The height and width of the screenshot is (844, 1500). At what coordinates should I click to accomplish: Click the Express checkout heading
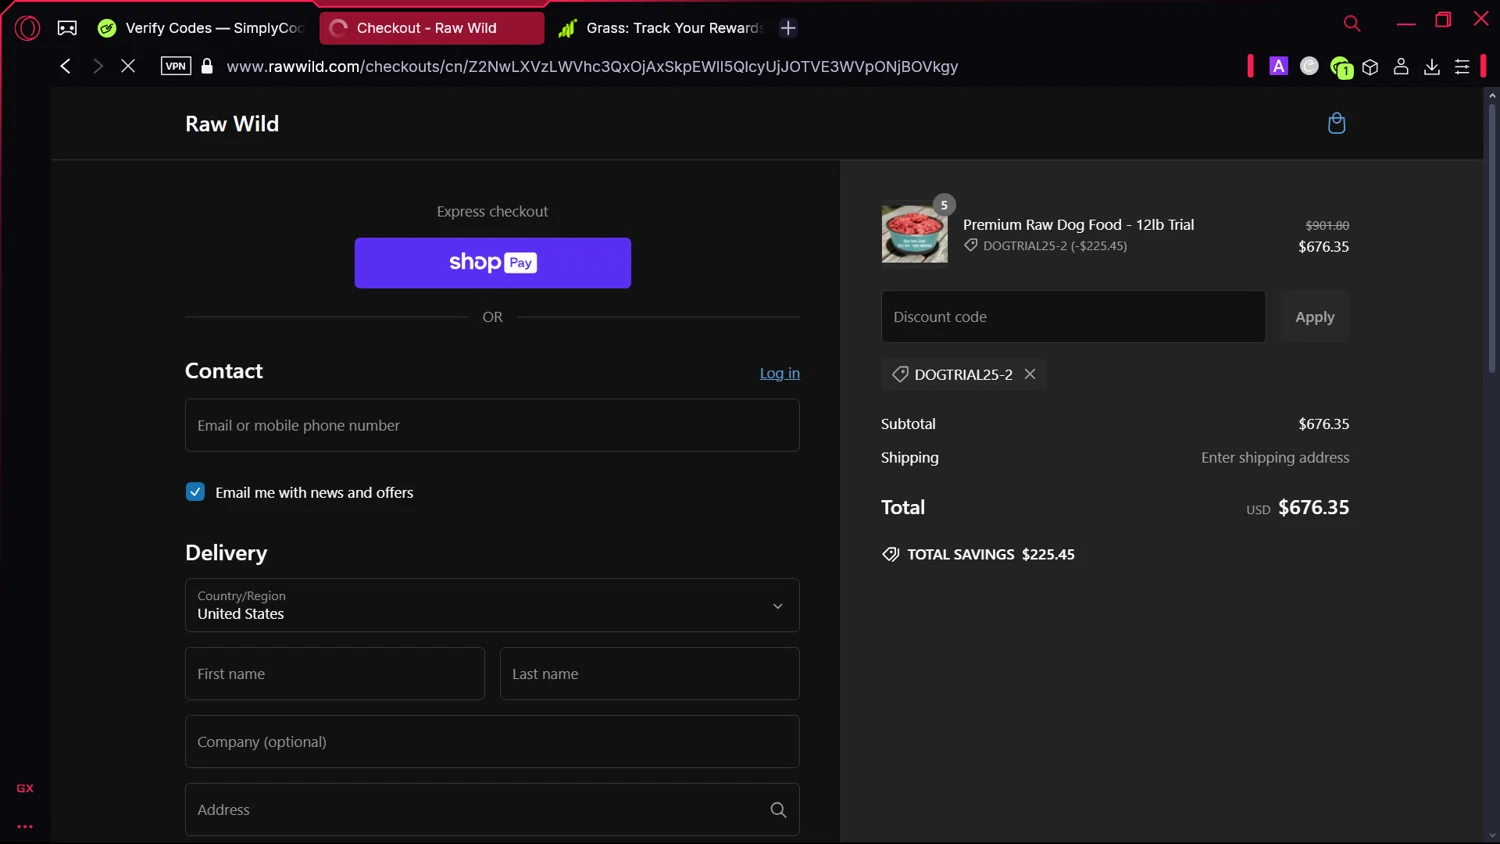492,211
